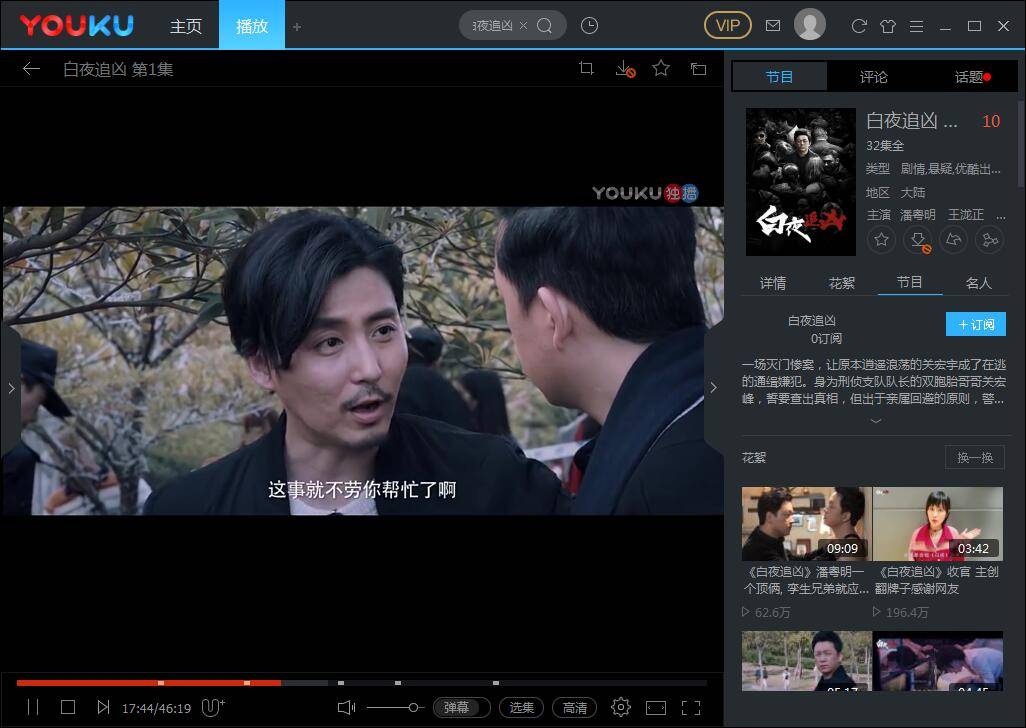Switch to widescreen theater mode icon
Viewport: 1026px width, 728px height.
pos(656,708)
